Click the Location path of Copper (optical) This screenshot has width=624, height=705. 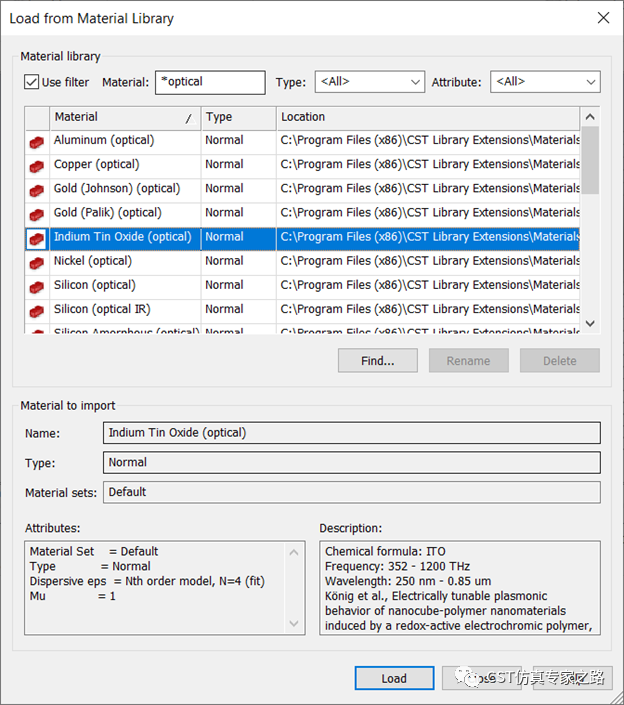tap(430, 165)
